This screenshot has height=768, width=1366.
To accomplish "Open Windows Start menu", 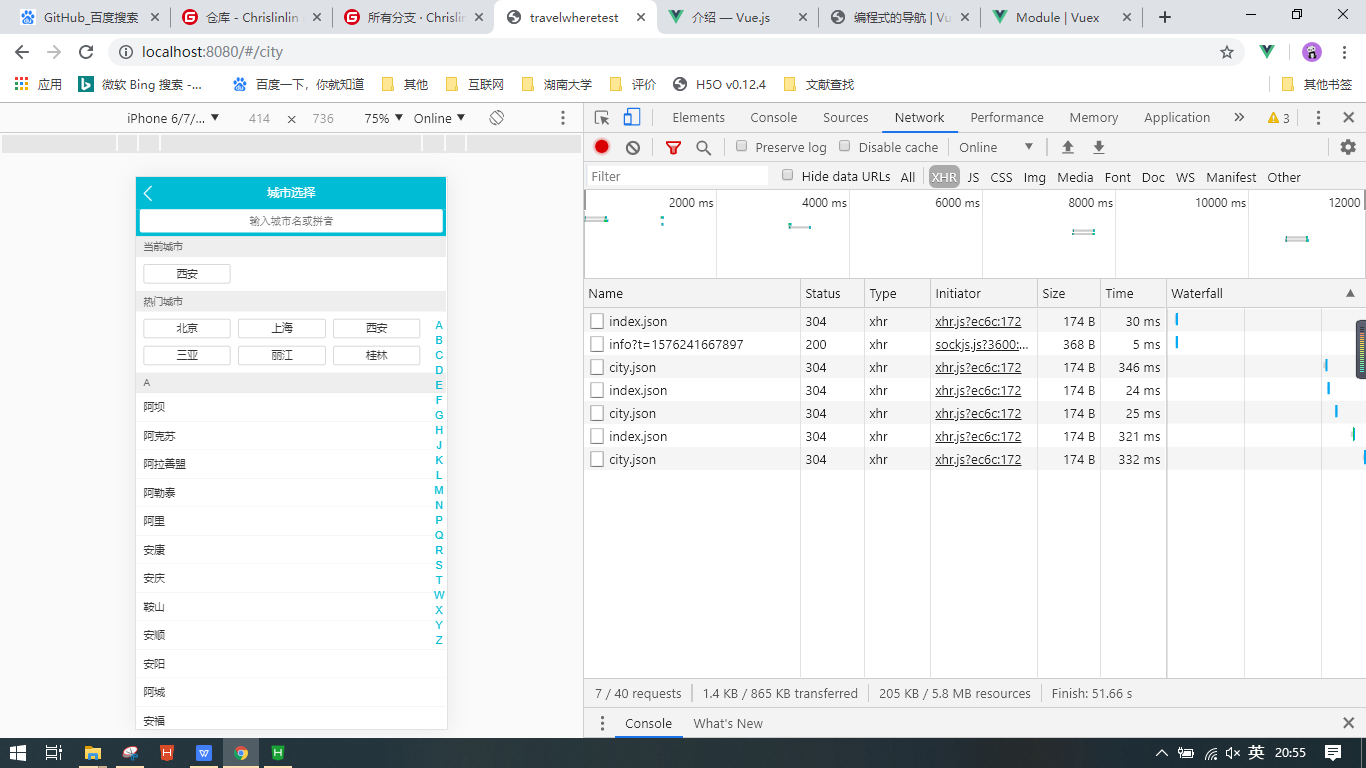I will (x=18, y=753).
